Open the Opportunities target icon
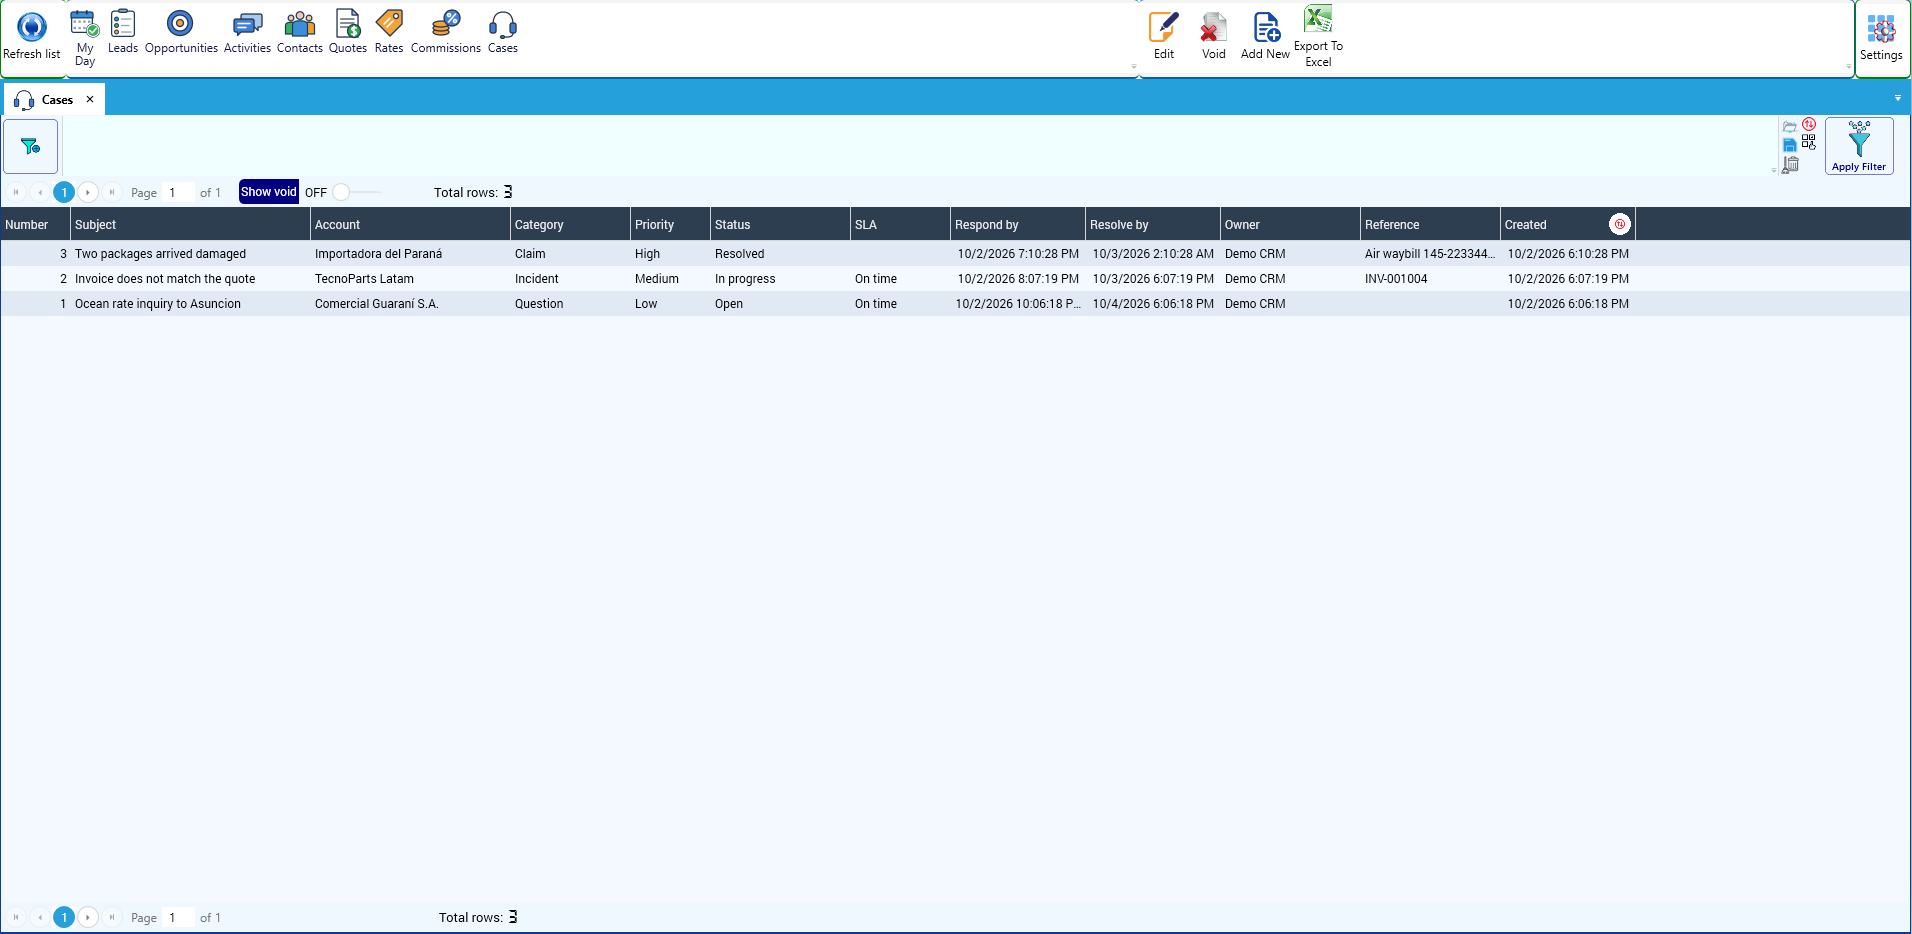 click(x=180, y=23)
